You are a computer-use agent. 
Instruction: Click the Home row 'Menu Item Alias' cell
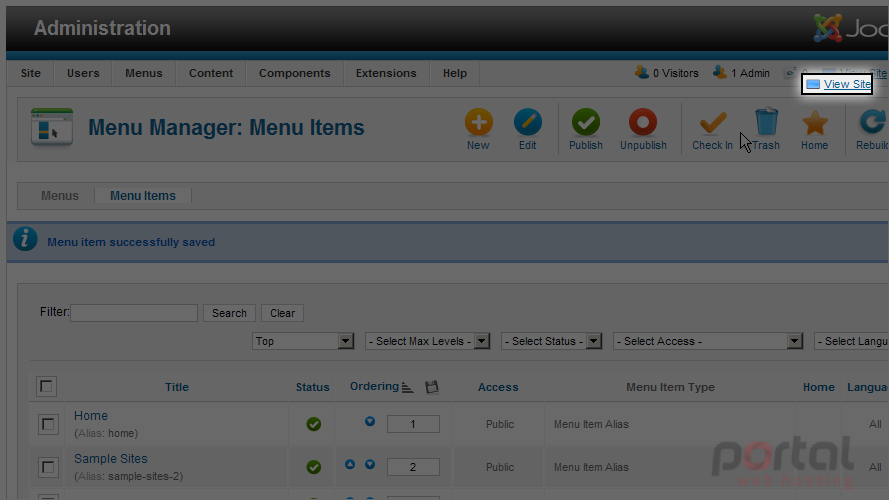pyautogui.click(x=591, y=424)
